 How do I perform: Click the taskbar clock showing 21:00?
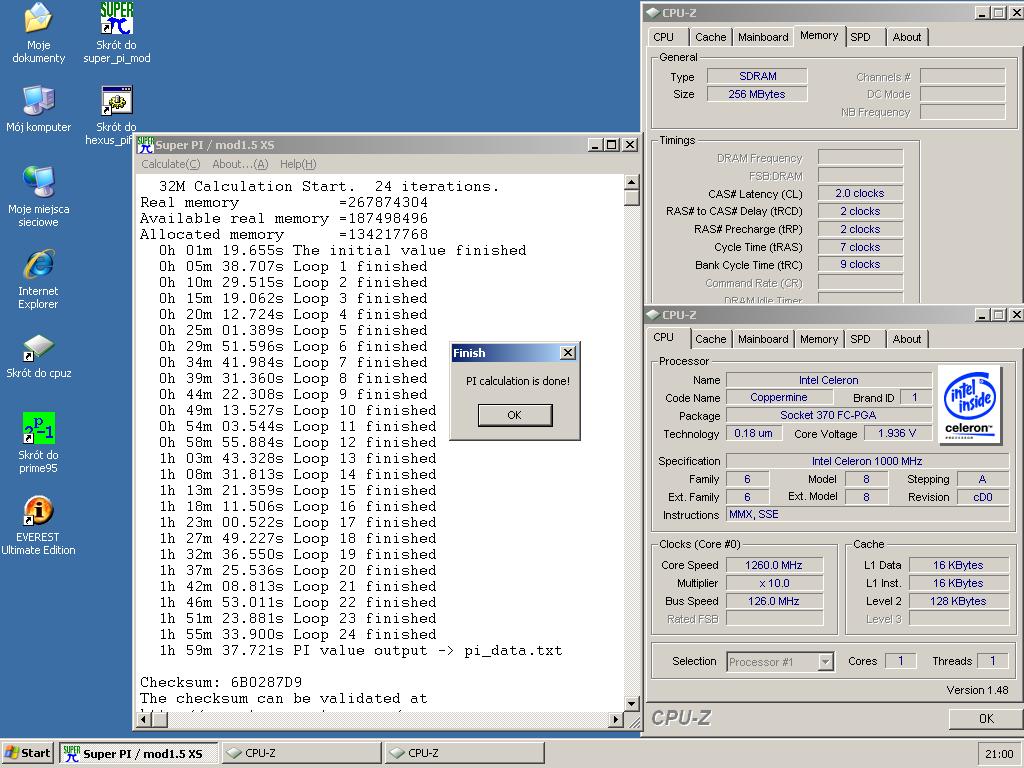coord(999,754)
